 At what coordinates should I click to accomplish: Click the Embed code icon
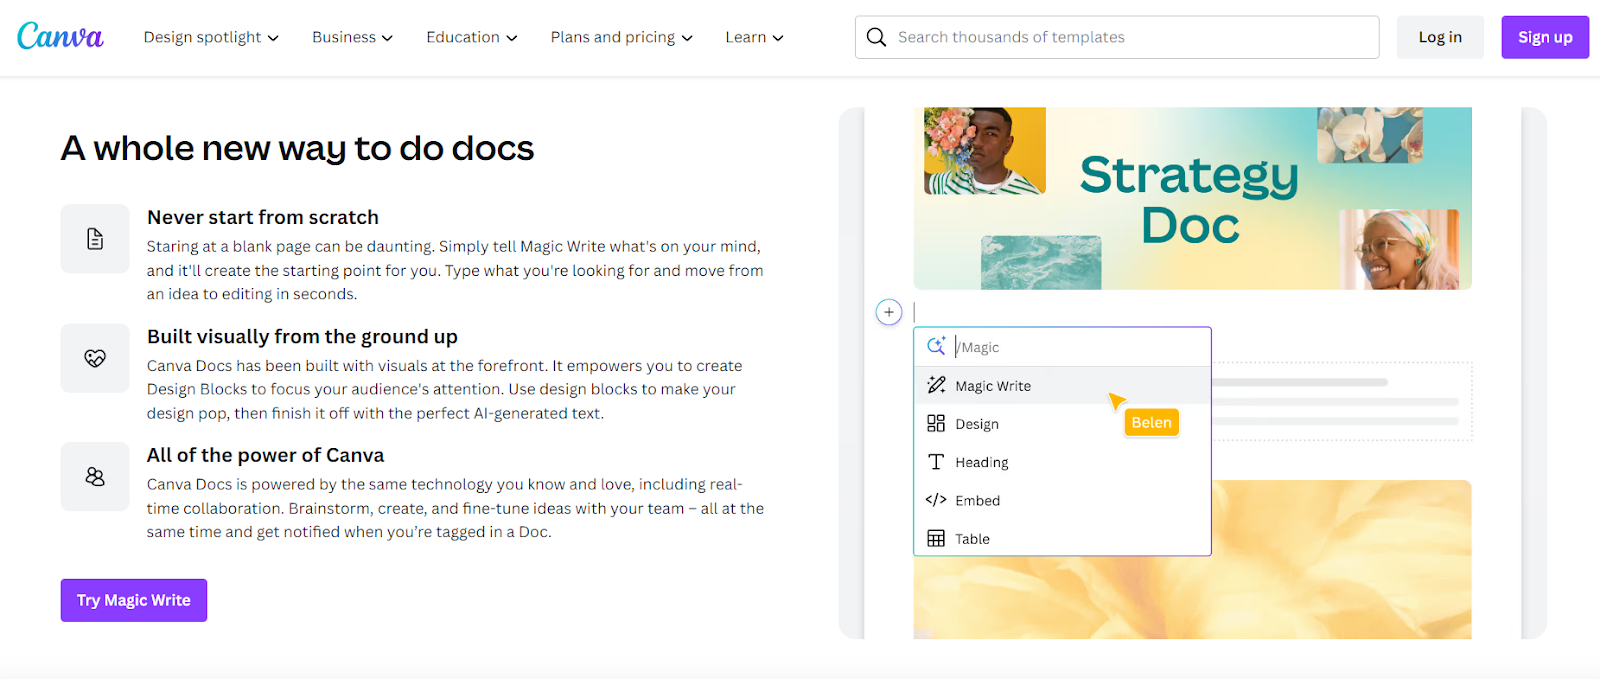tap(936, 500)
